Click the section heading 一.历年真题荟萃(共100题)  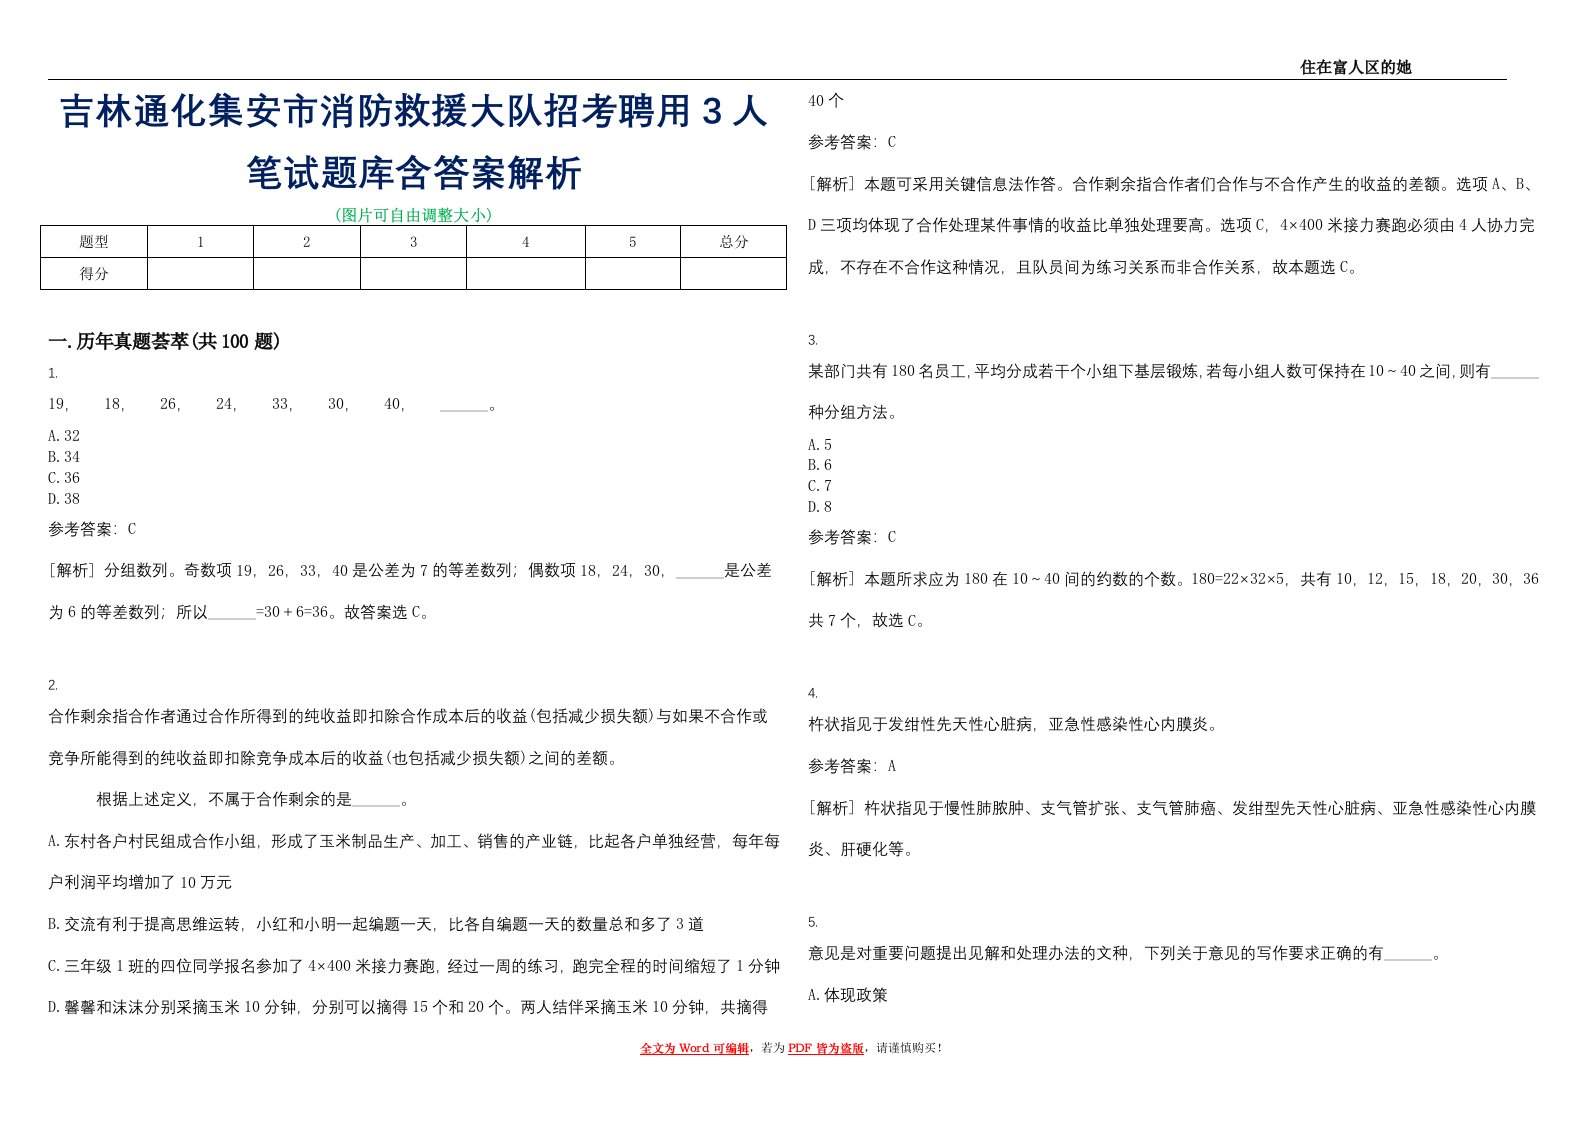click(x=164, y=342)
